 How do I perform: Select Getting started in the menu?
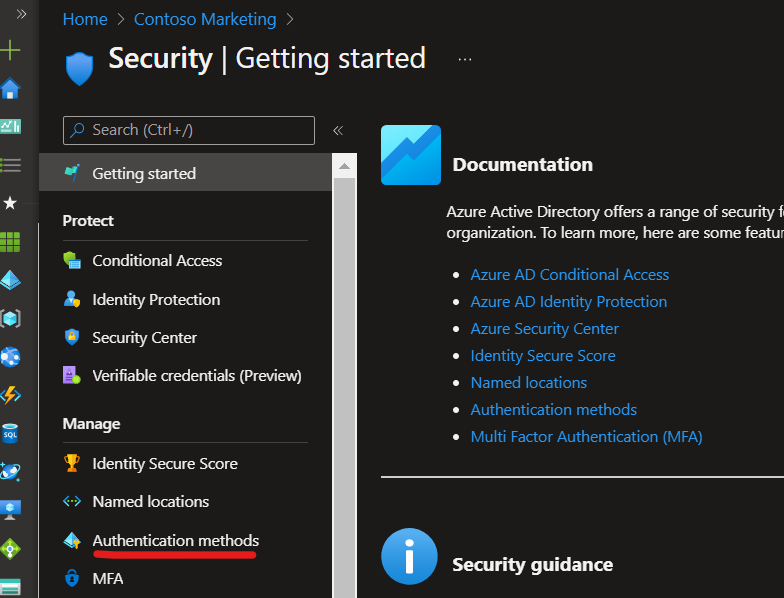[x=186, y=172]
